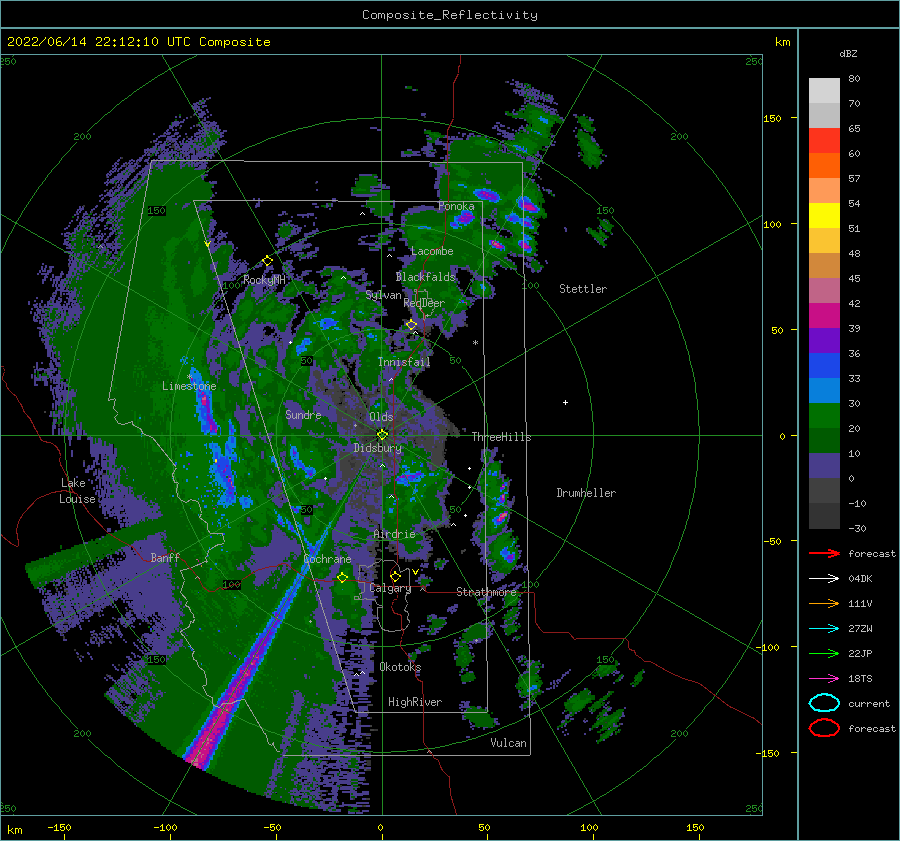Screen dimensions: 900x841
Task: Click the Sundre city label
Action: [x=303, y=414]
